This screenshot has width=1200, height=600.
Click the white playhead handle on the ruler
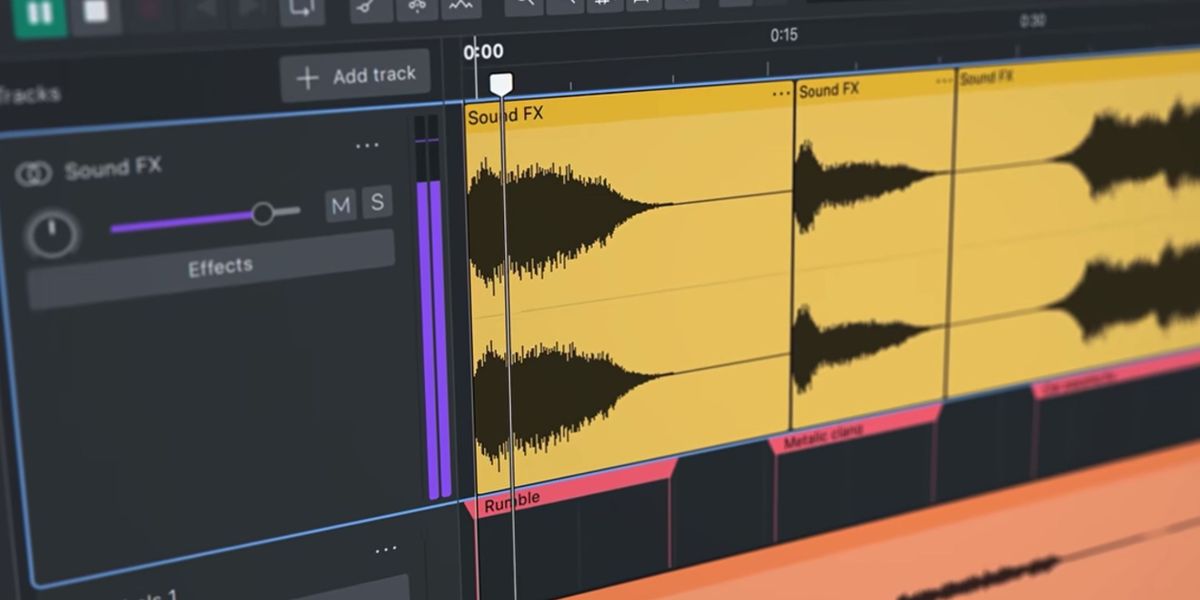coord(501,84)
